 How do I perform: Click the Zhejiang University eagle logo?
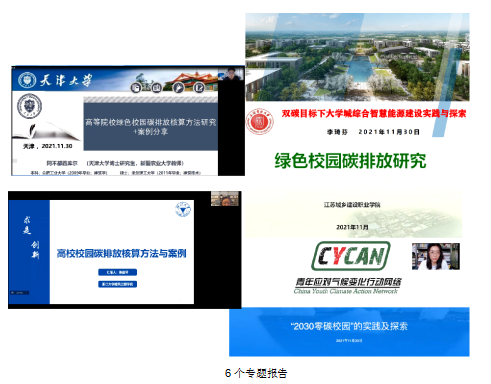tap(183, 209)
